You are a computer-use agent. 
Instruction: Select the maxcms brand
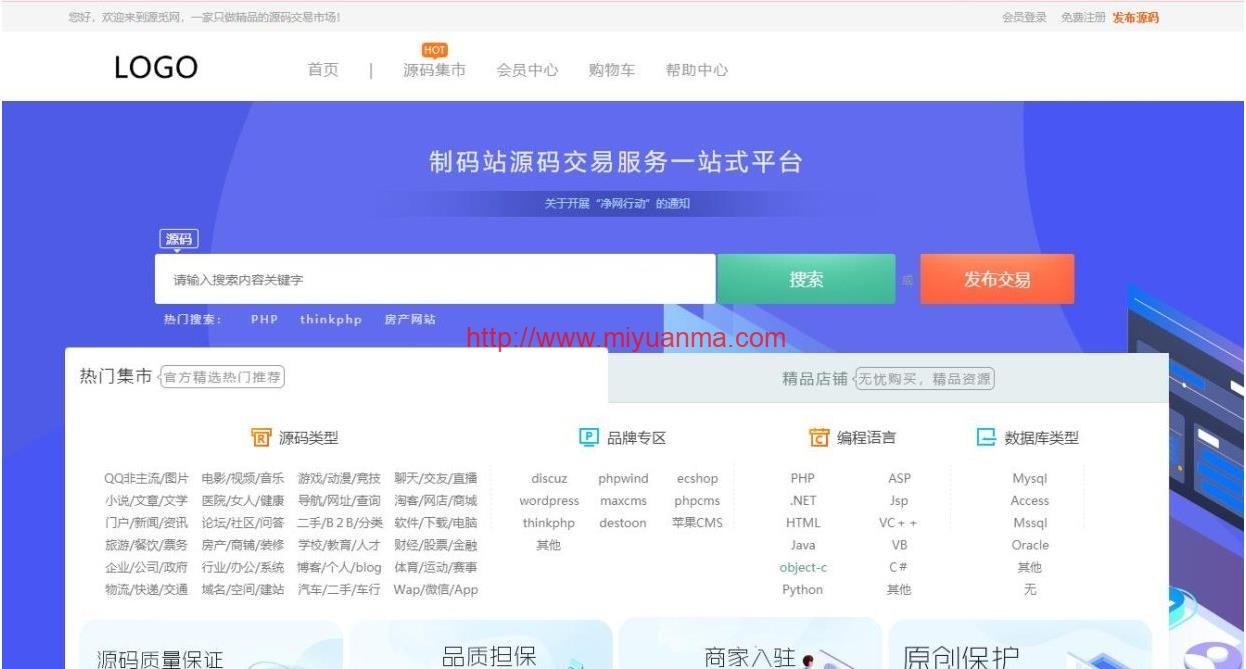[x=623, y=500]
